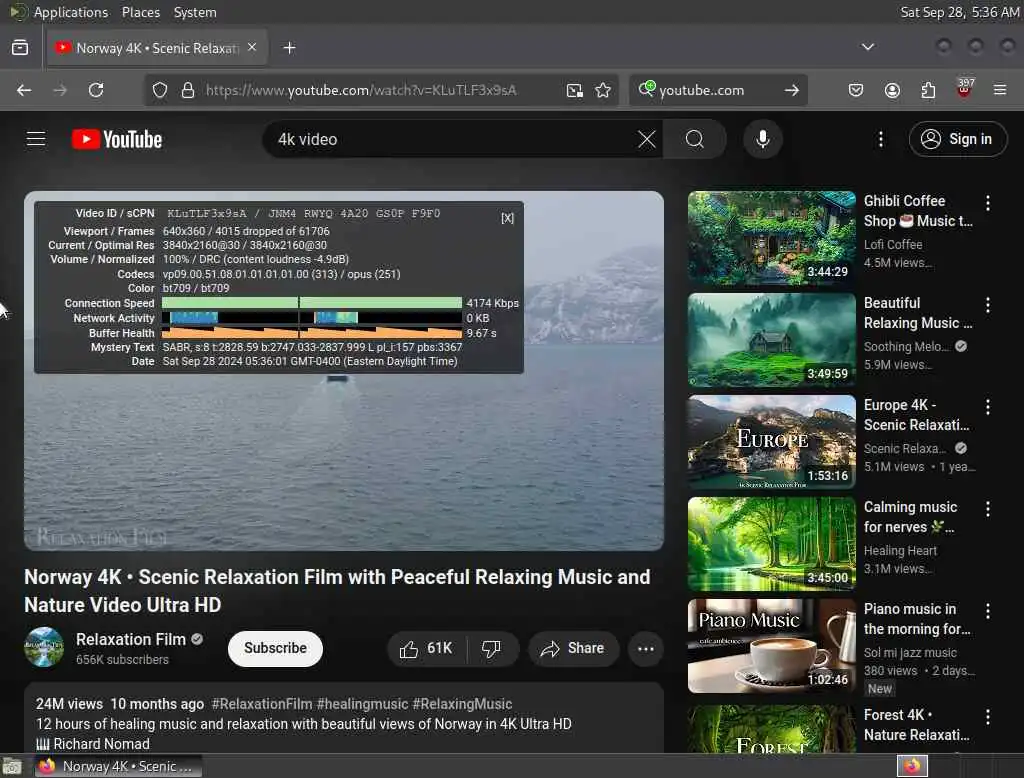Open a new browser tab
1024x778 pixels.
point(289,48)
